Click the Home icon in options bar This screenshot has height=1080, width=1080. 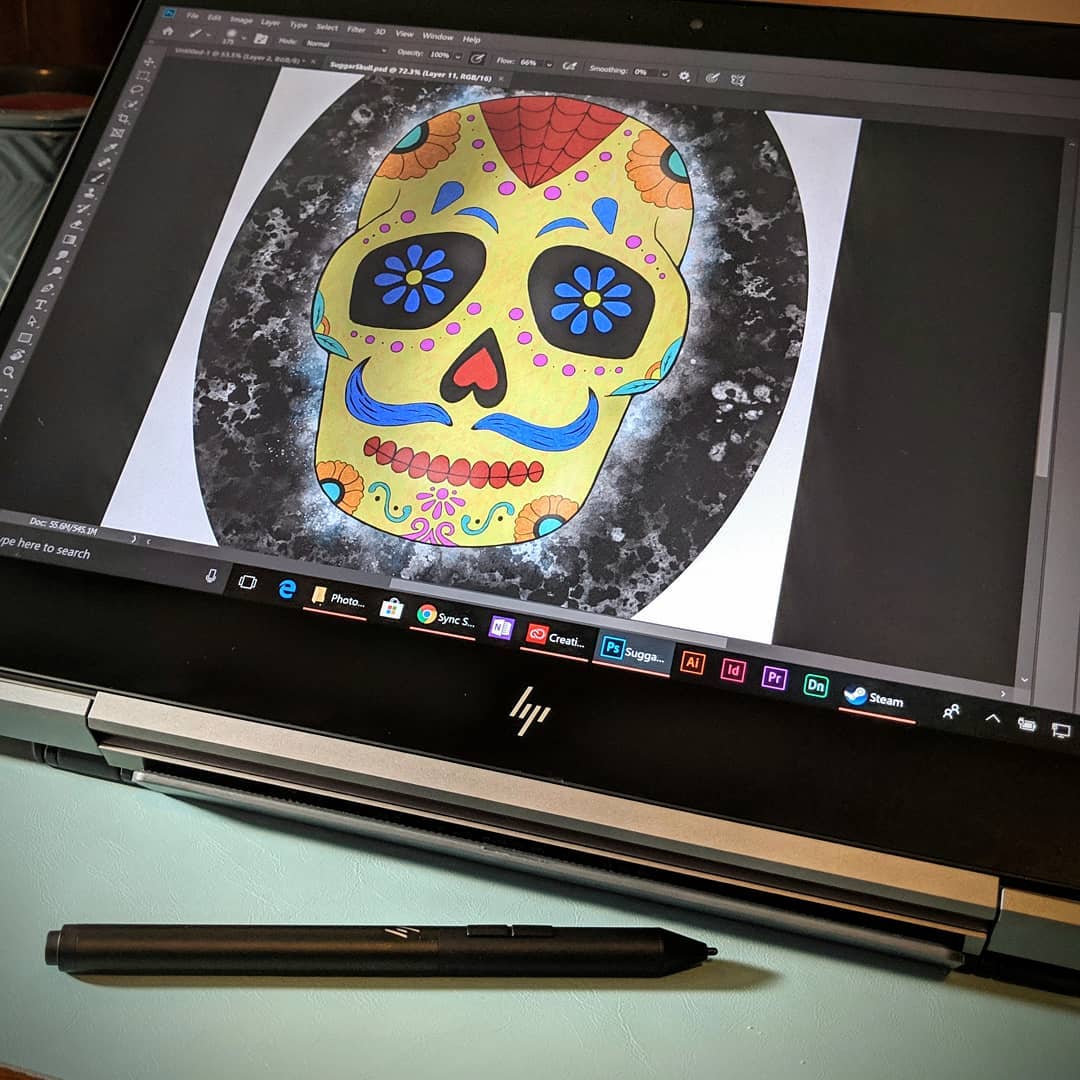click(168, 31)
